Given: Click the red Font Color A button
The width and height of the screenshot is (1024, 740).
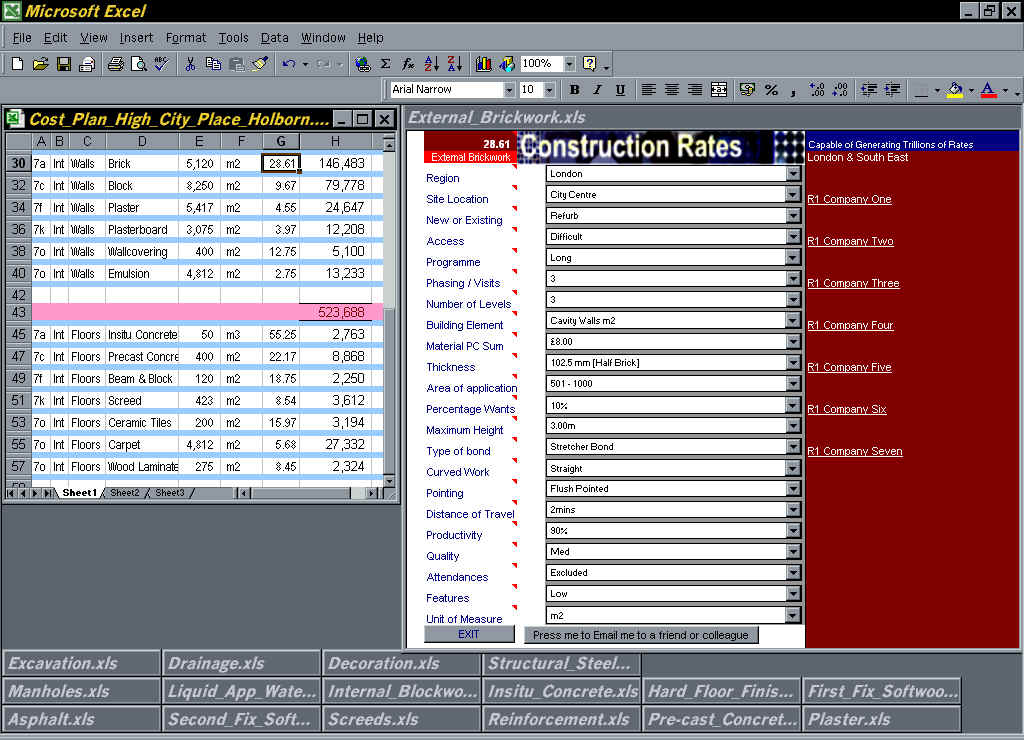Looking at the screenshot, I should click(989, 89).
